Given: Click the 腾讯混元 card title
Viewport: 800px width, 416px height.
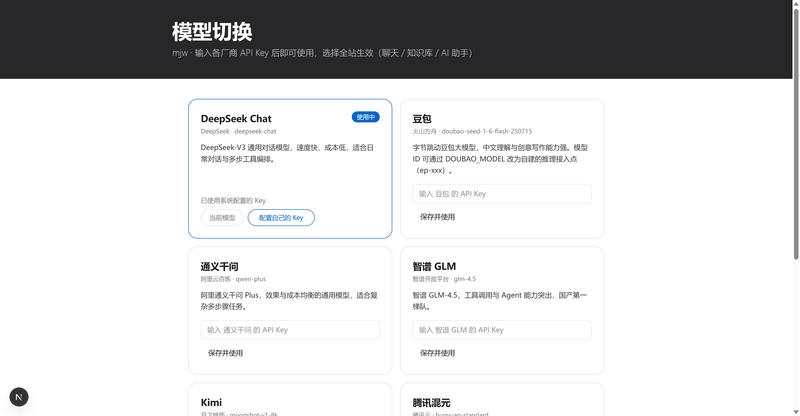Looking at the screenshot, I should point(432,403).
